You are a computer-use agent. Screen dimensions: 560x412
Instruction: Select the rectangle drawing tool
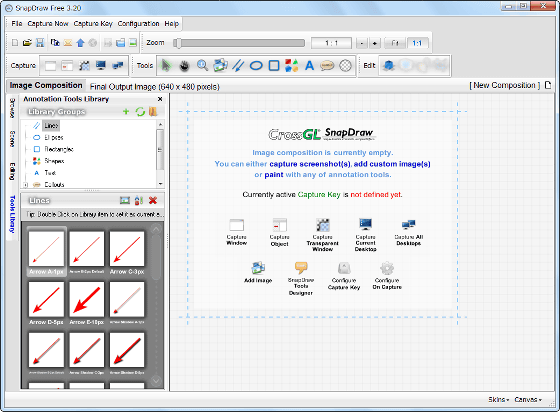click(274, 66)
